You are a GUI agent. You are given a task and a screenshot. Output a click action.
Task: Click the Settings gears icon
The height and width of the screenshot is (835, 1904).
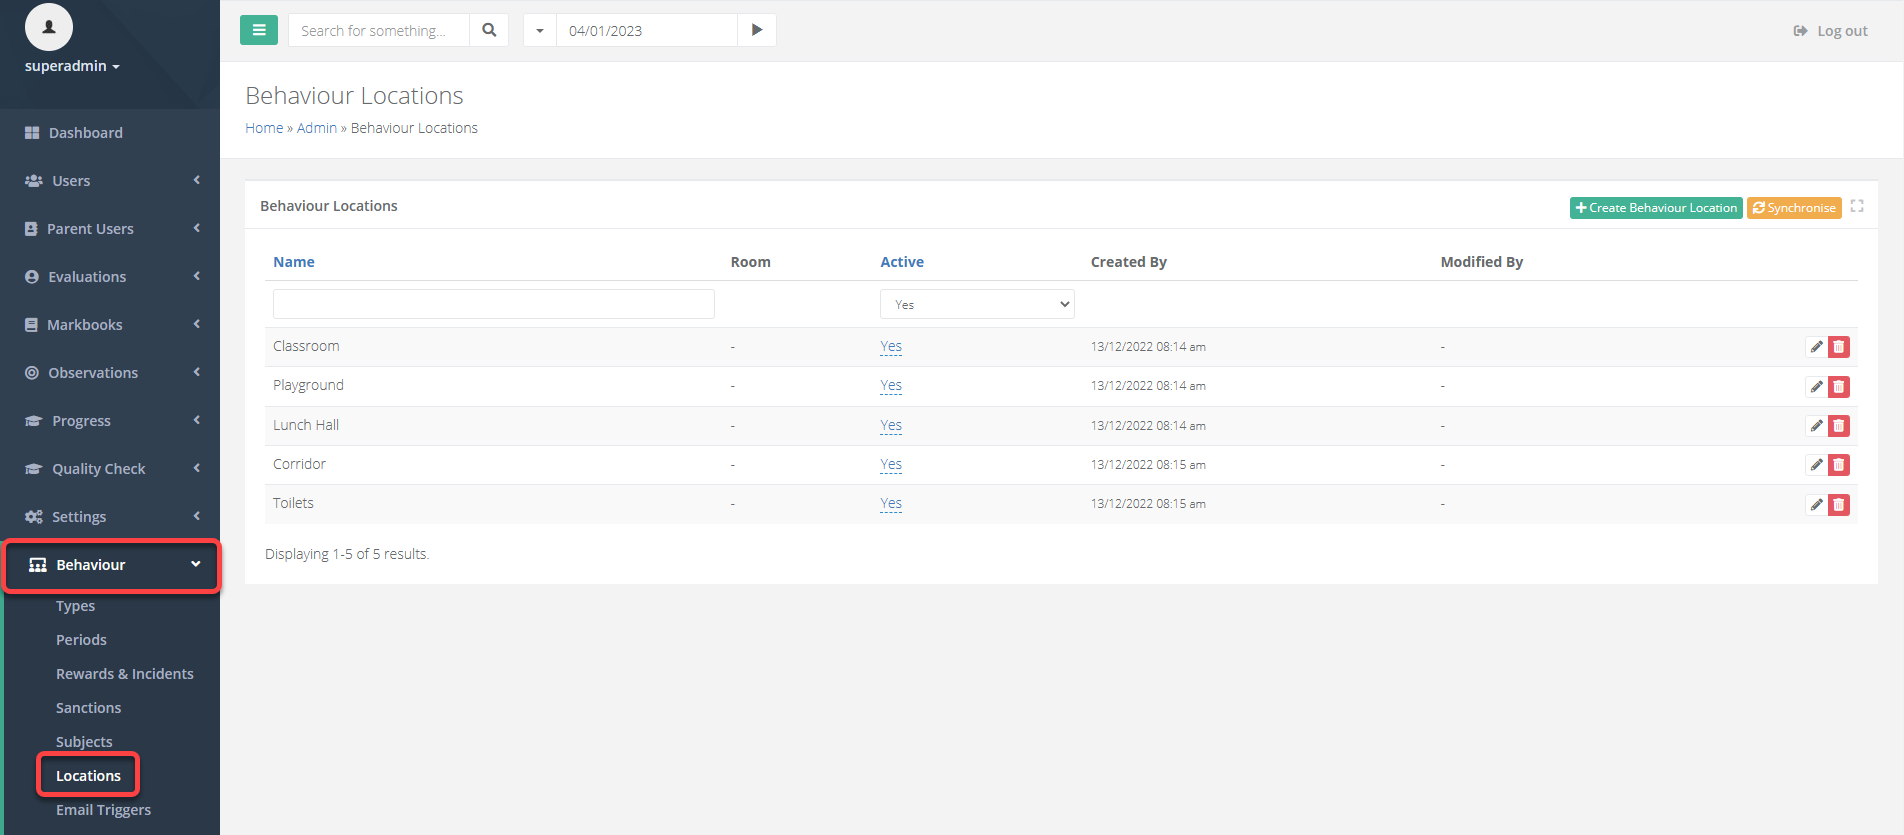(x=33, y=517)
